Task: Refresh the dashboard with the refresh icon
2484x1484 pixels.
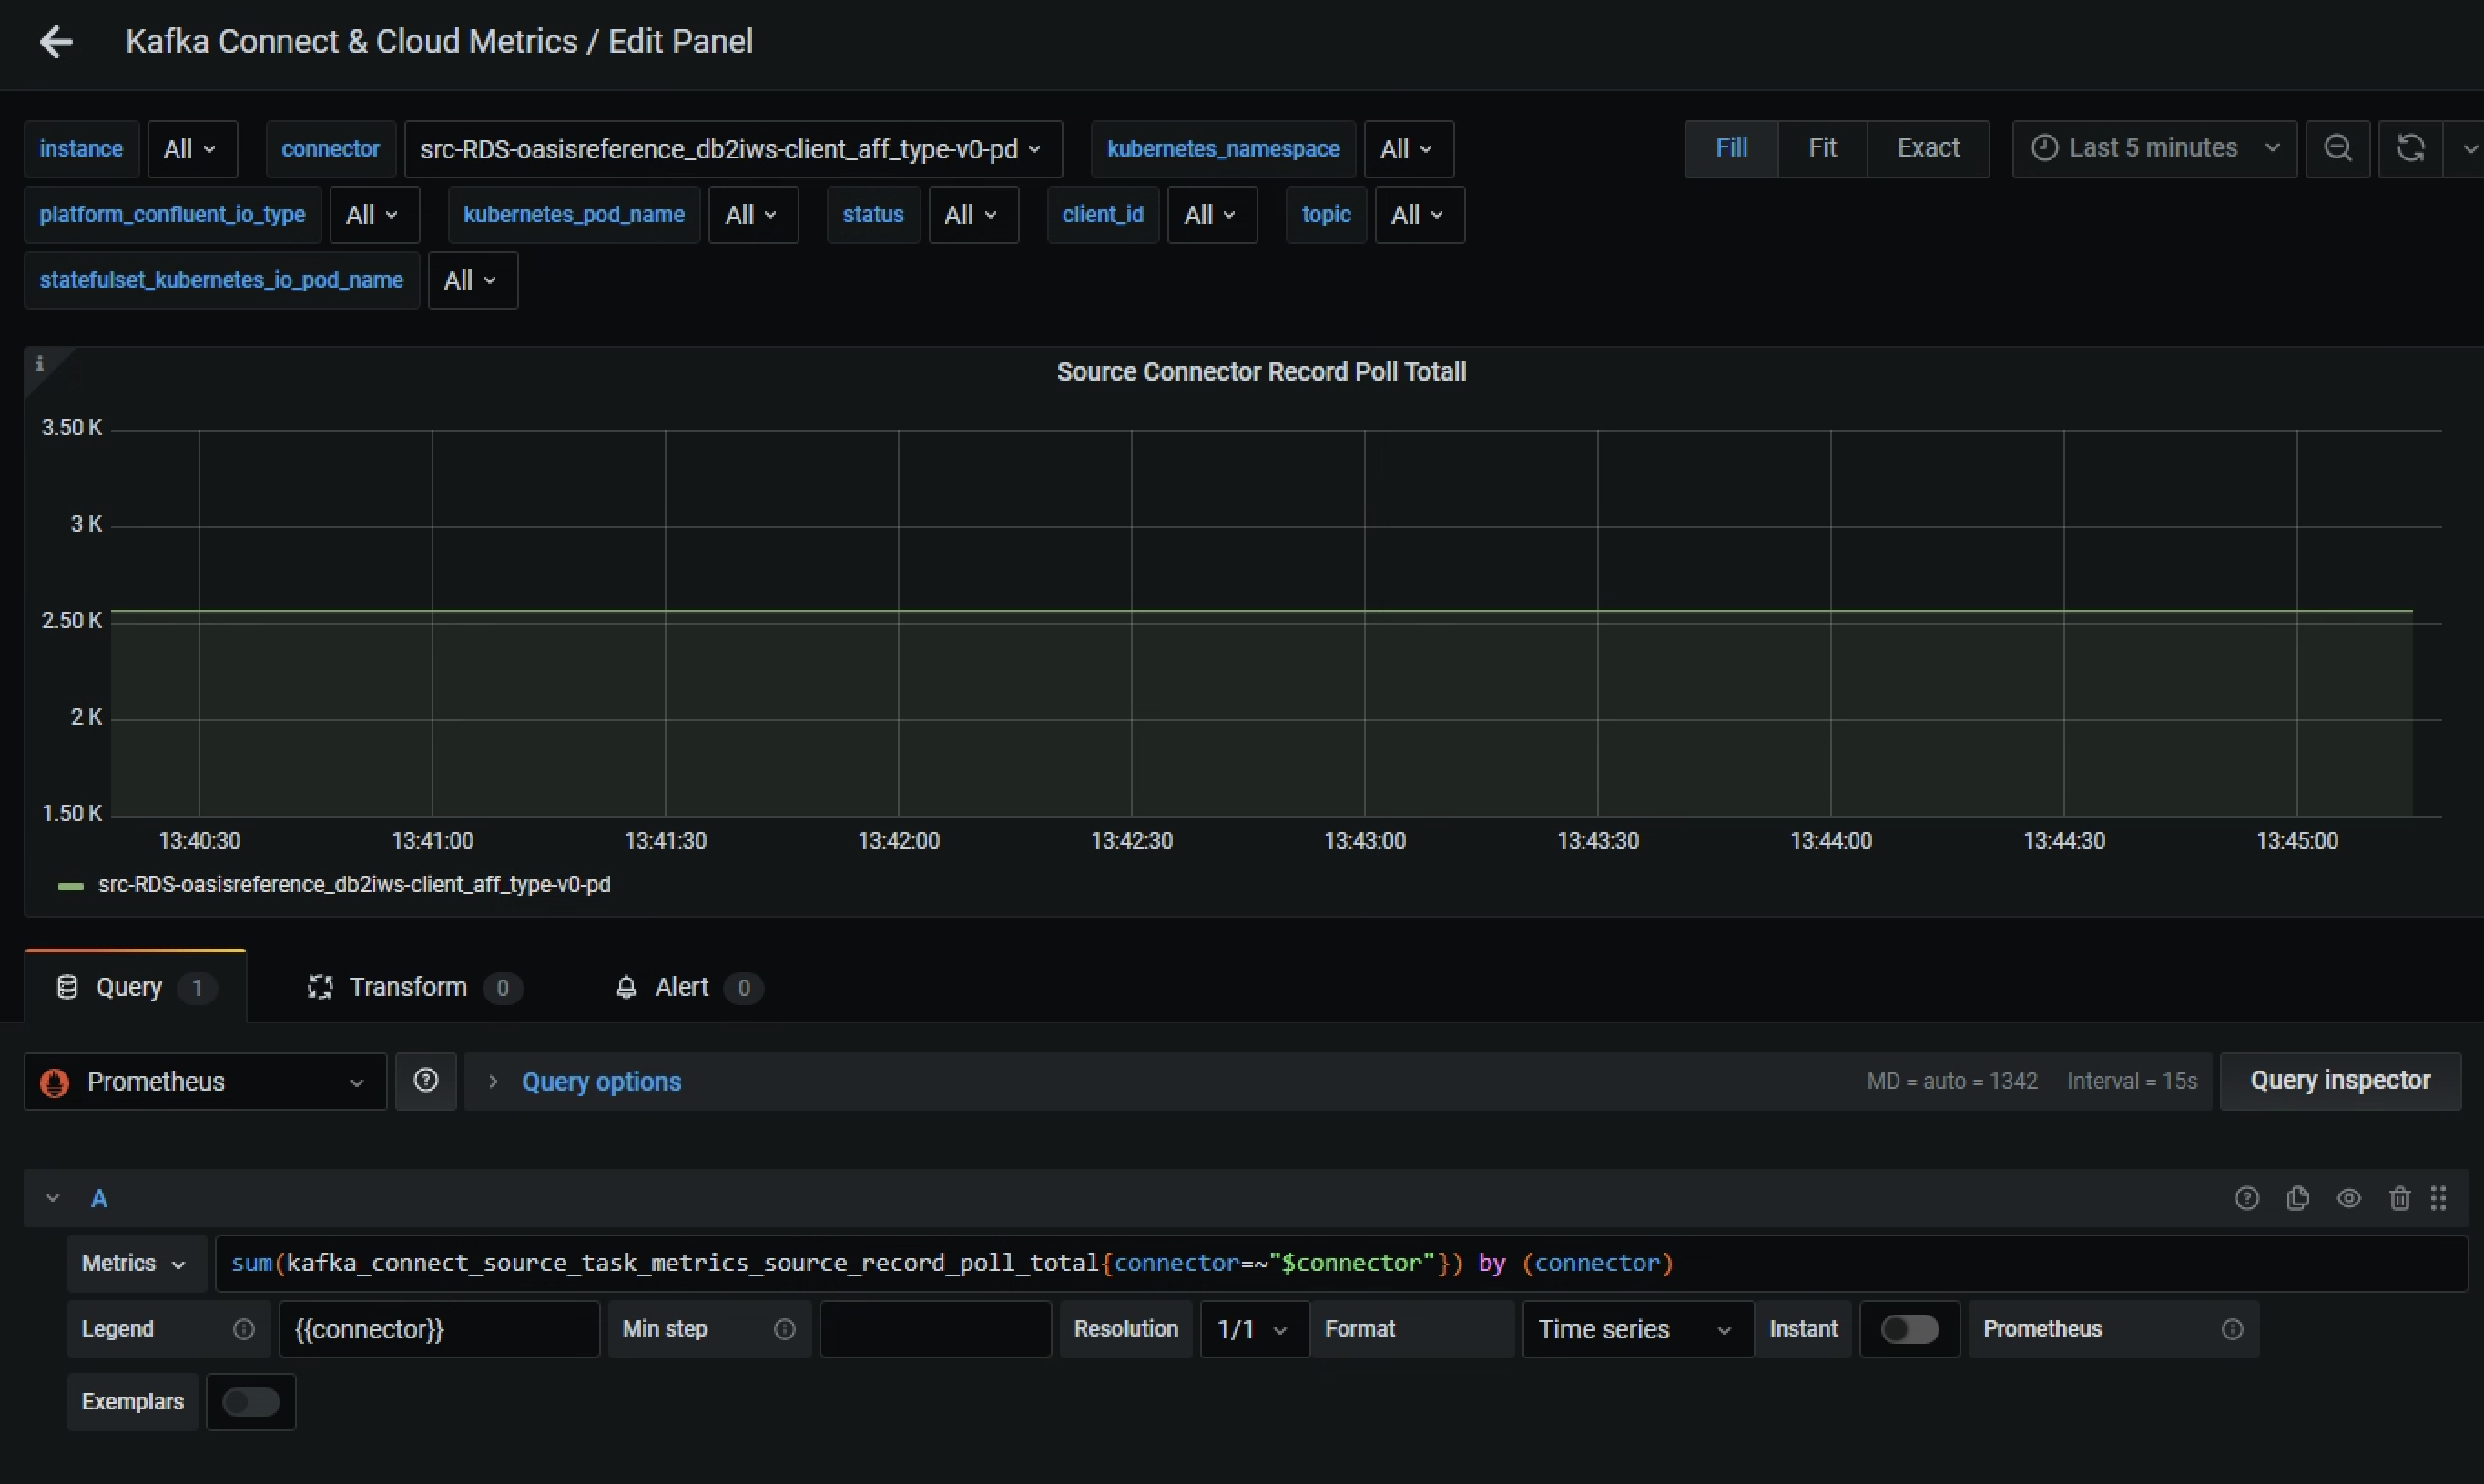Action: [x=2412, y=148]
